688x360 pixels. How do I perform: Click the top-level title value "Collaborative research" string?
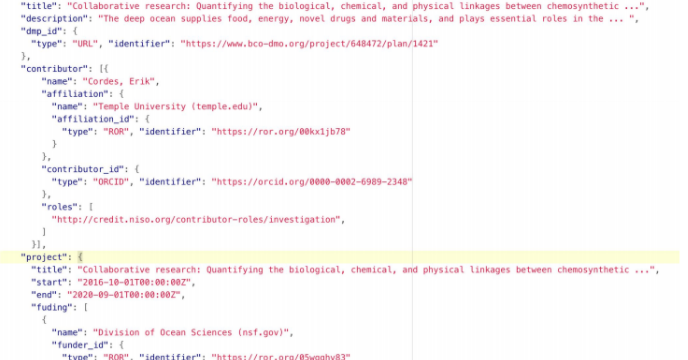355,6
